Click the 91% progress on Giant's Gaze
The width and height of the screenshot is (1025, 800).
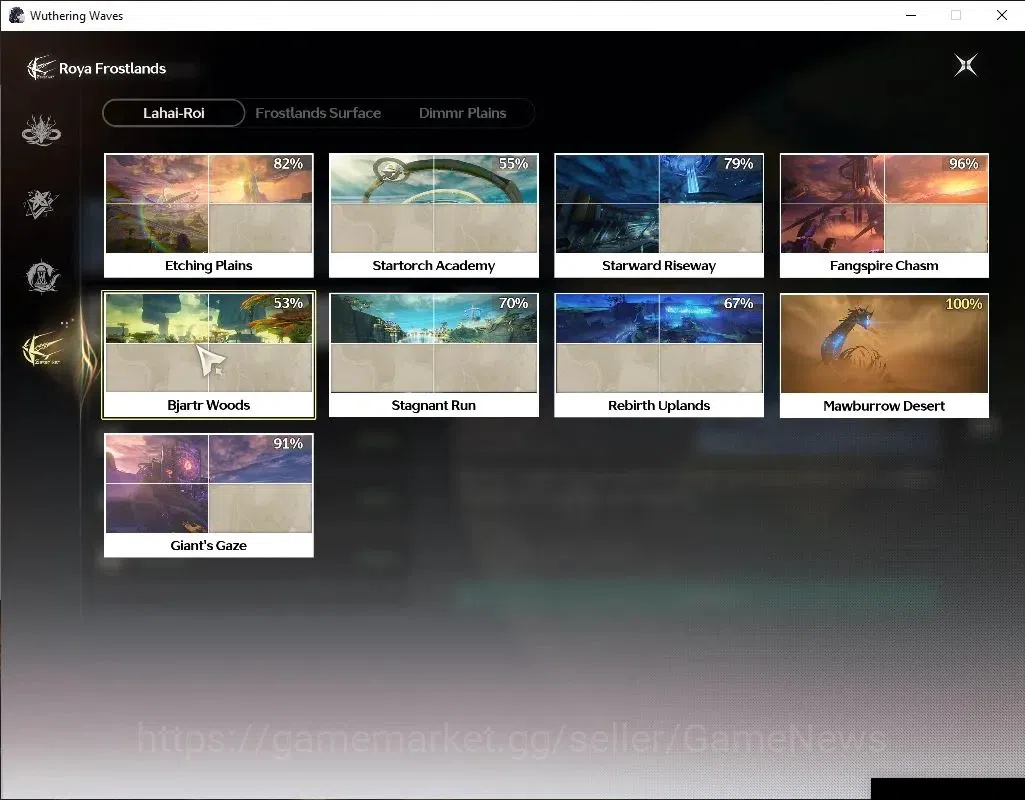coord(288,443)
